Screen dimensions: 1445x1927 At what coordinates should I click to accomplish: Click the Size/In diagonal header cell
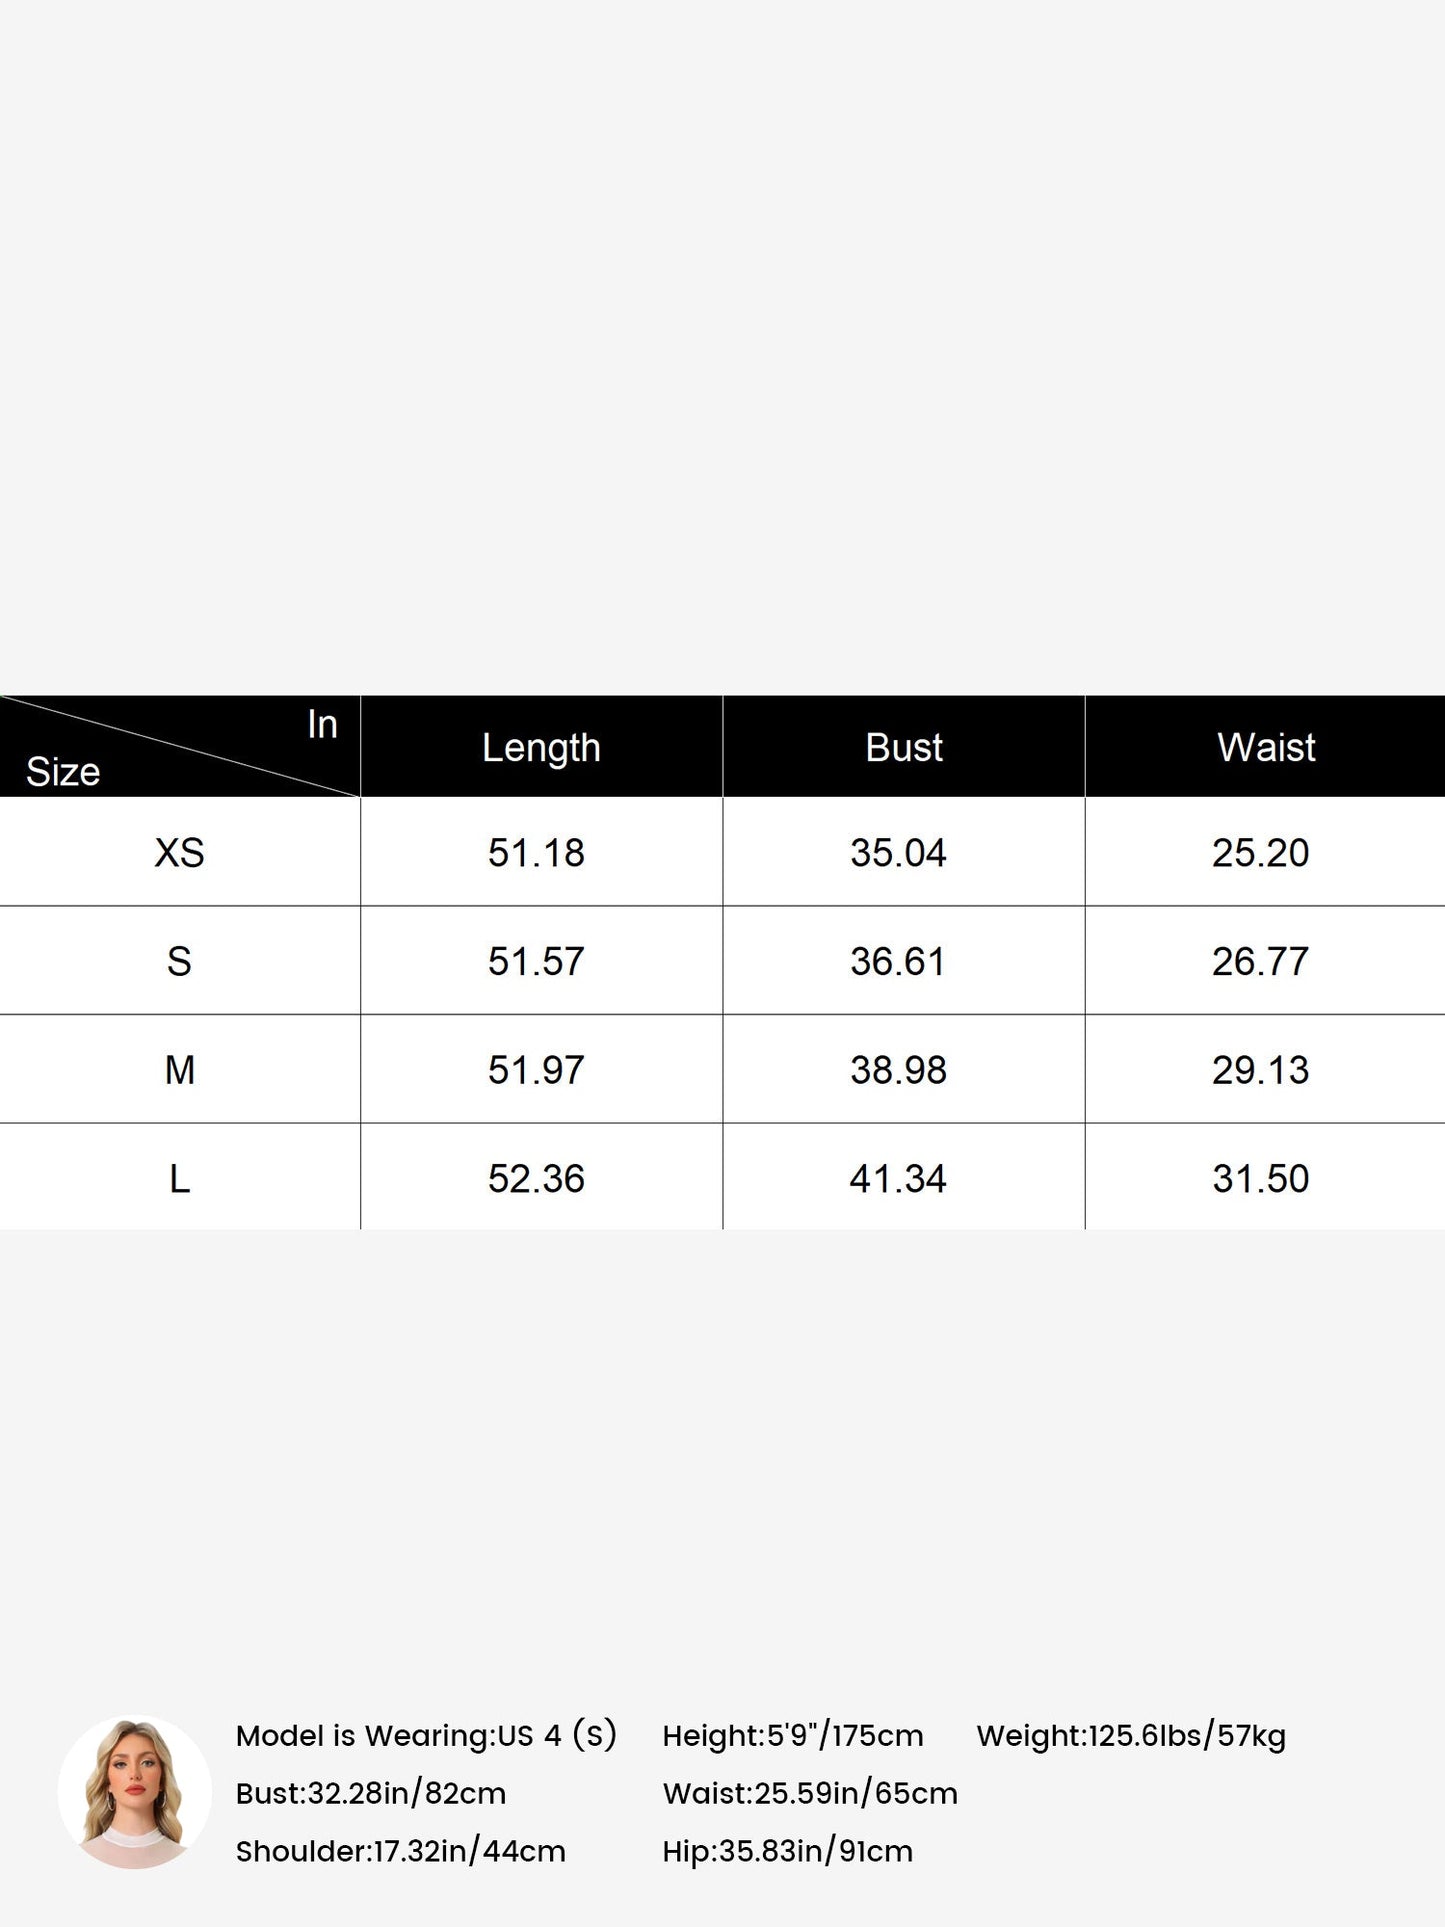(180, 747)
